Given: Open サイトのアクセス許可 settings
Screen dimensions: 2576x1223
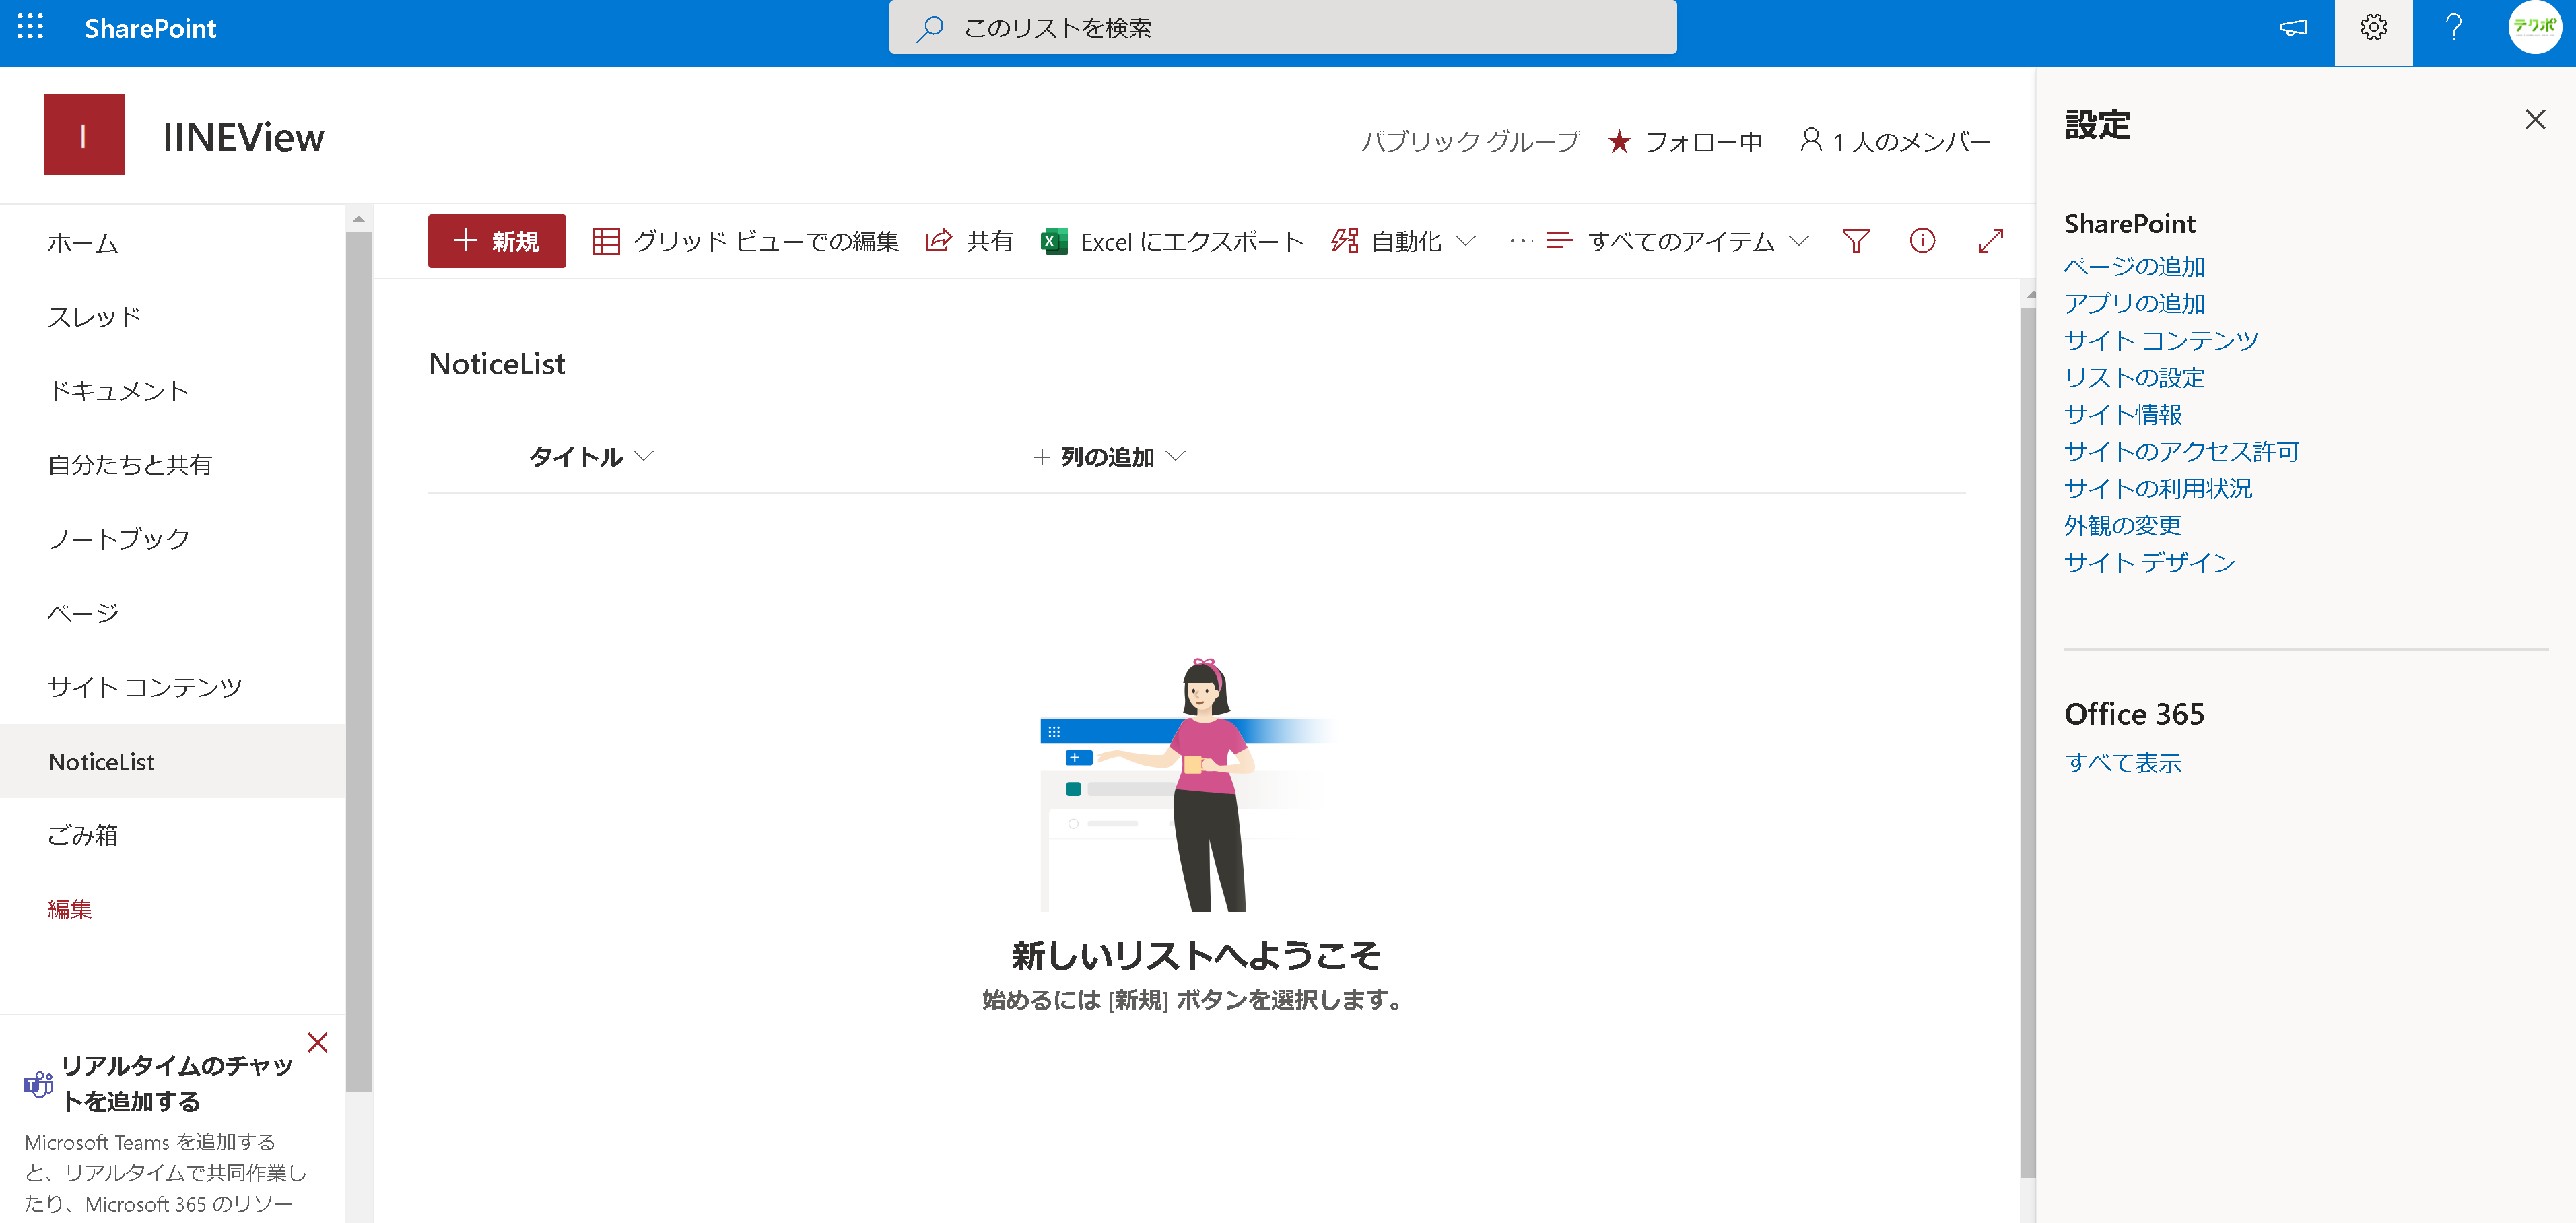Looking at the screenshot, I should coord(2180,451).
